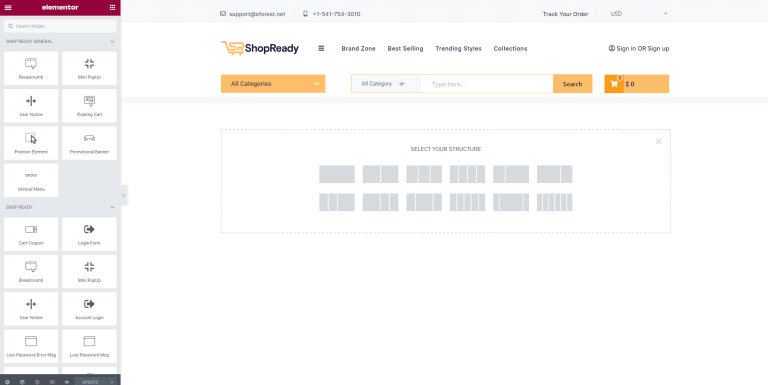Open the widgets grid icon in header
Screen dimensions: 768x385
pos(113,7)
